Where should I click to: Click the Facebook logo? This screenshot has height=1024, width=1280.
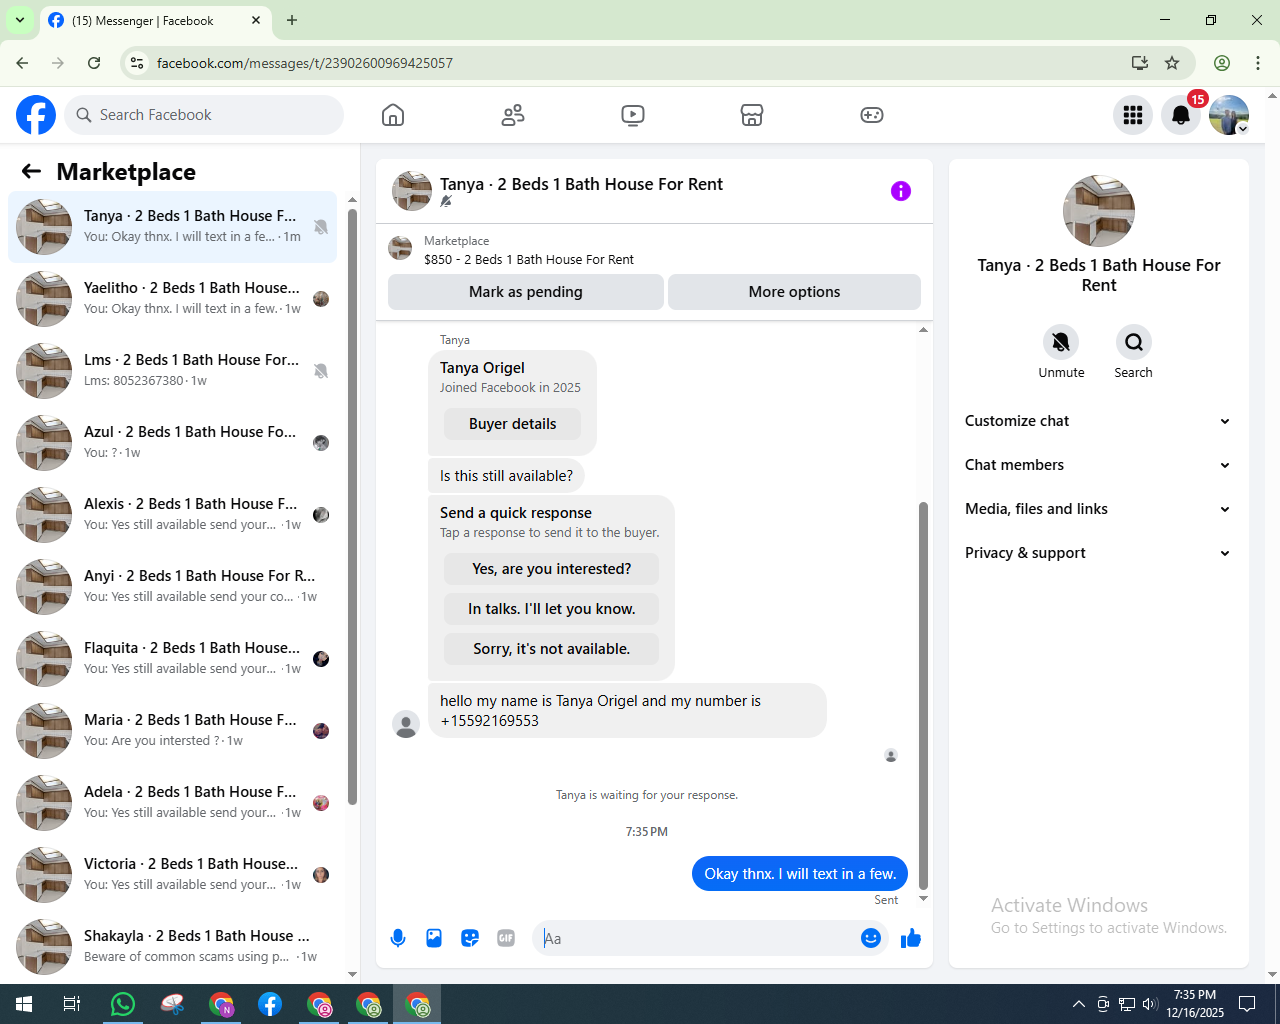[36, 115]
